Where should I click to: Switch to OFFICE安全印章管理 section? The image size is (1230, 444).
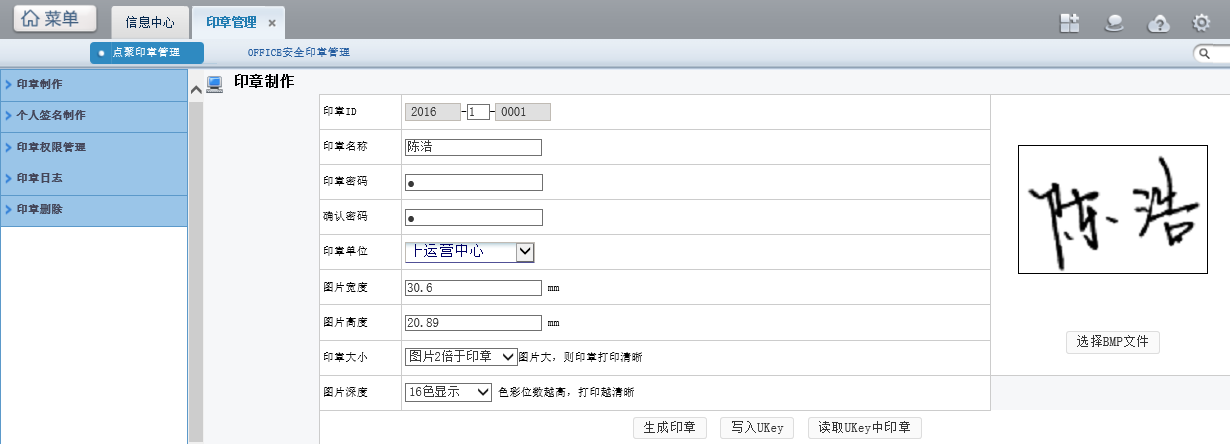point(298,52)
